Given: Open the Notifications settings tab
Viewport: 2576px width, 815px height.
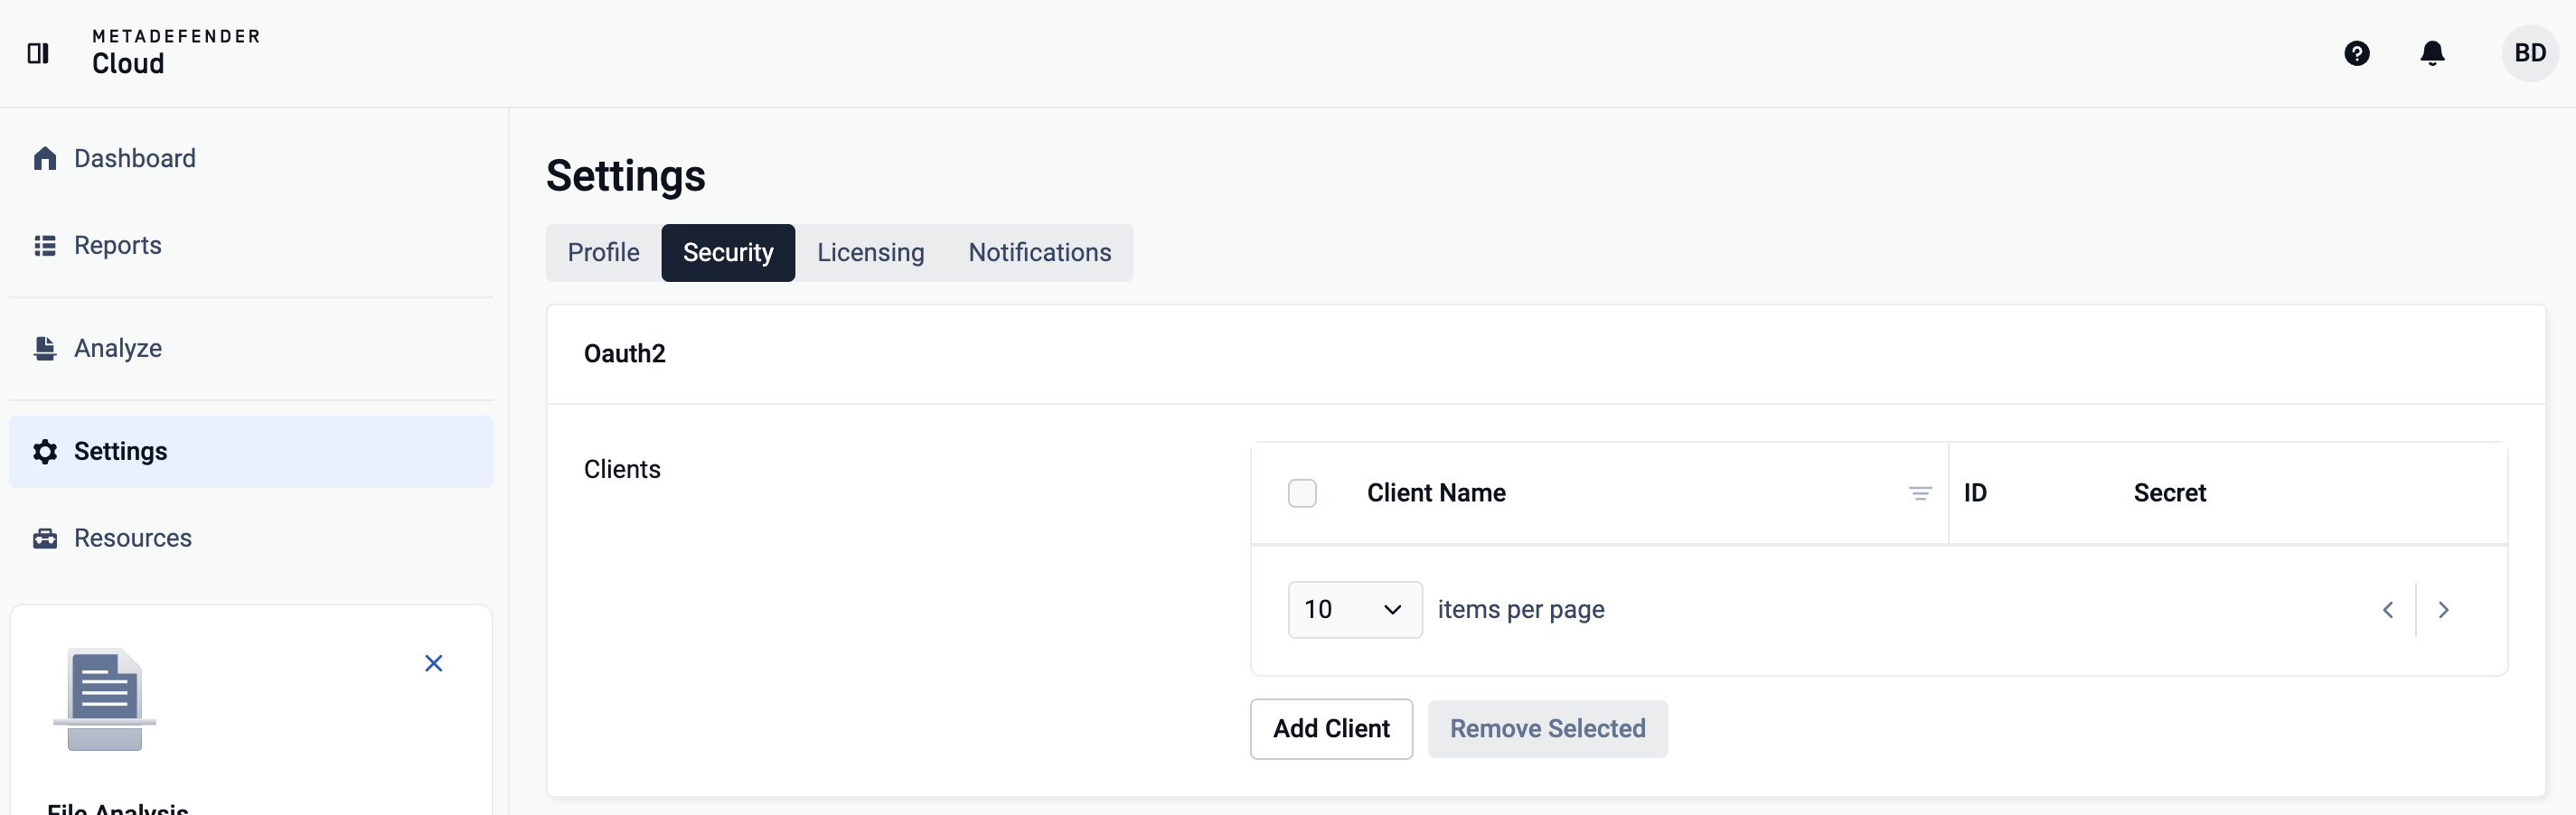Looking at the screenshot, I should 1039,252.
